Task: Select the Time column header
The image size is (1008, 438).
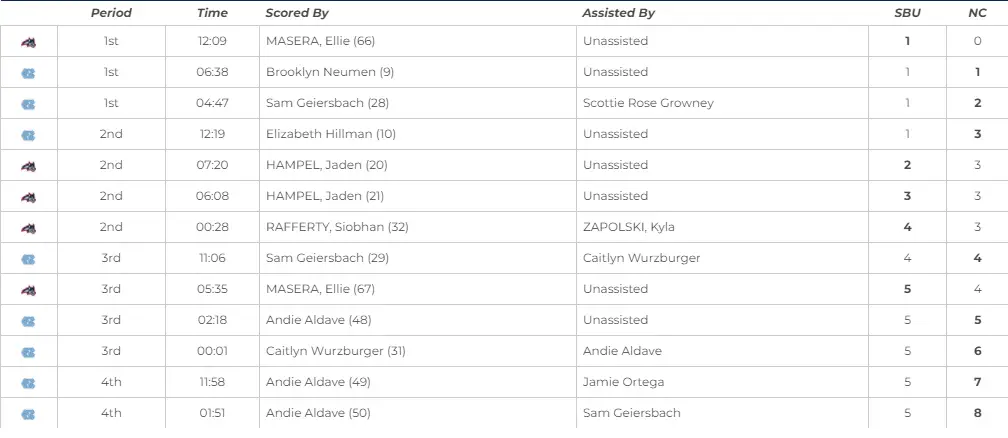Action: 212,13
